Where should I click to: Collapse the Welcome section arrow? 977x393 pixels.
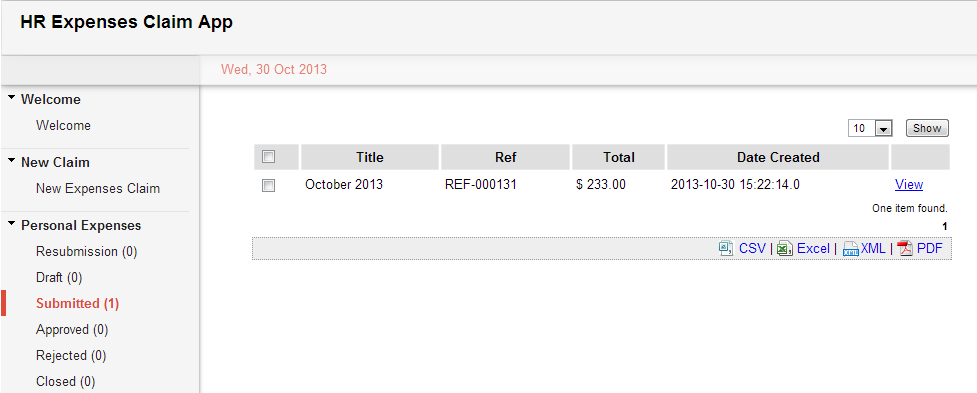coord(11,98)
